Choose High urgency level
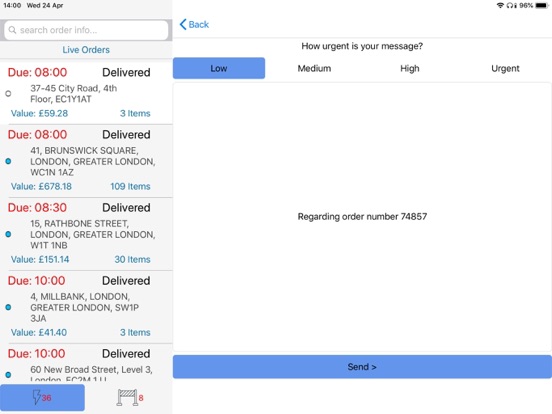 pos(410,68)
